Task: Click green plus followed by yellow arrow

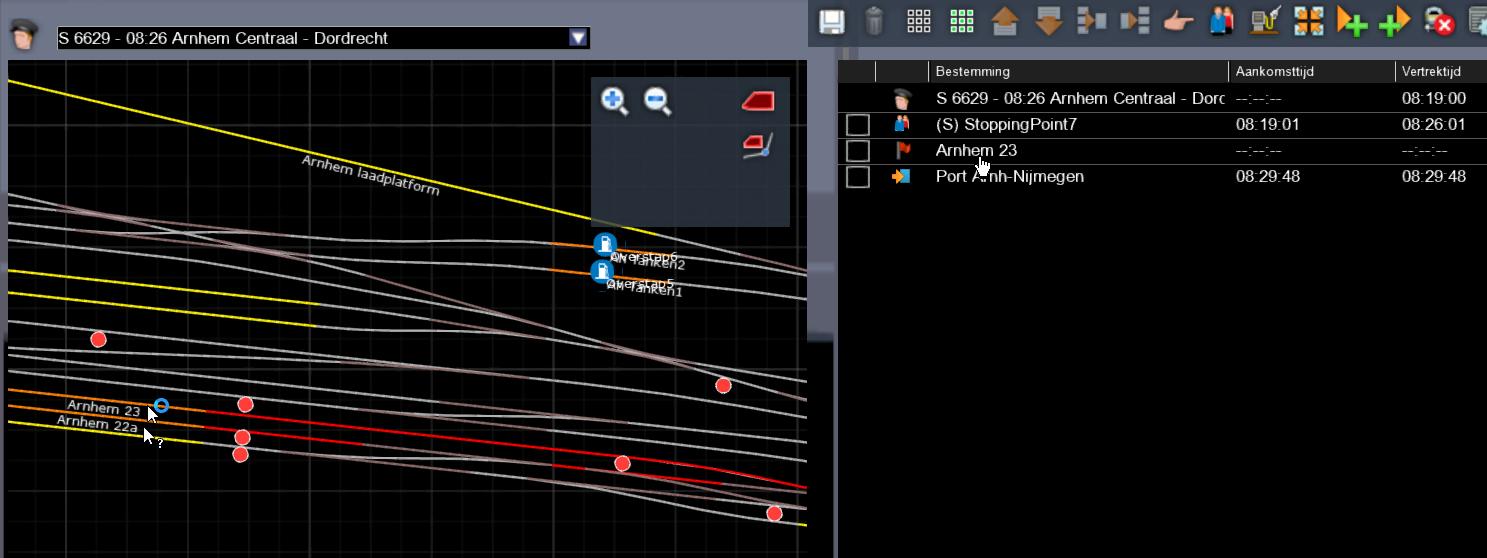Action: click(x=1395, y=21)
